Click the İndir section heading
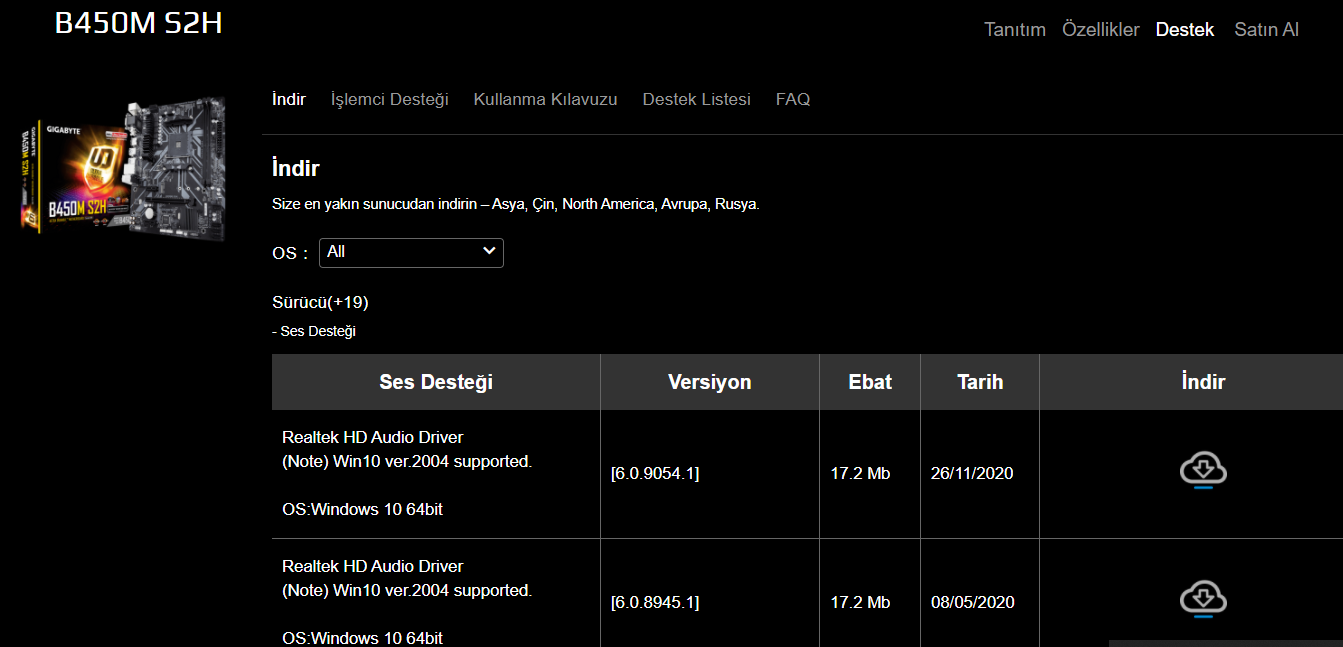The height and width of the screenshot is (647, 1343). [296, 168]
